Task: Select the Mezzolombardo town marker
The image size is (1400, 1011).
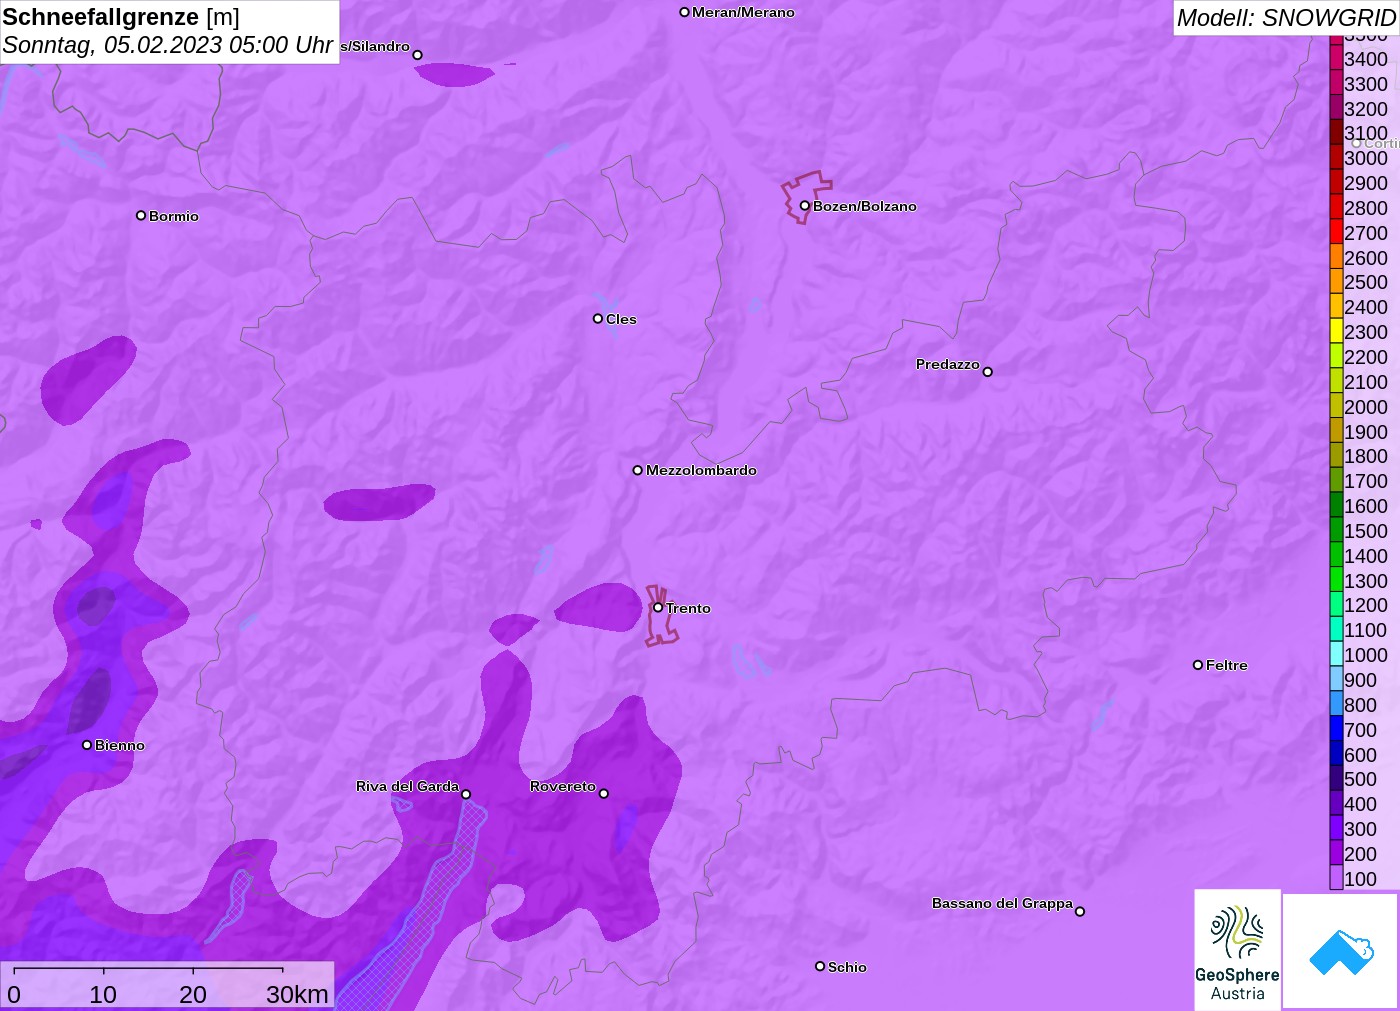Action: click(637, 470)
